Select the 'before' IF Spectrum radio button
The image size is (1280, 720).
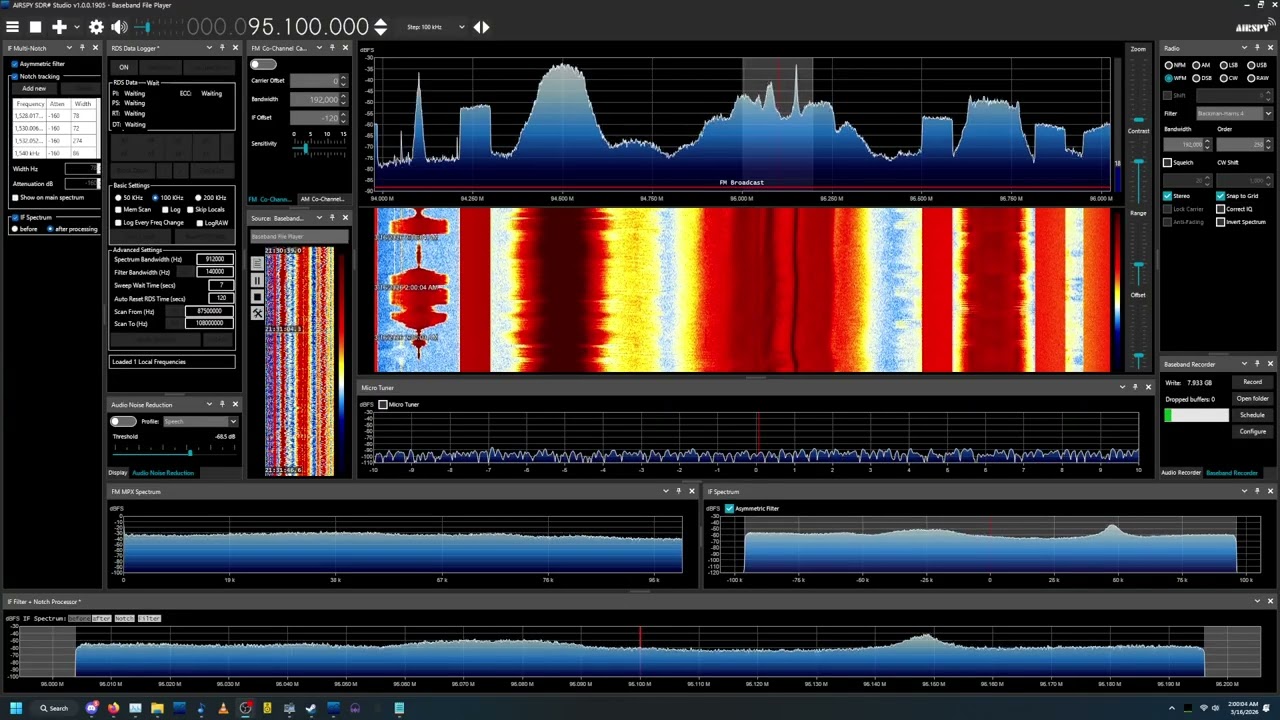[x=14, y=229]
